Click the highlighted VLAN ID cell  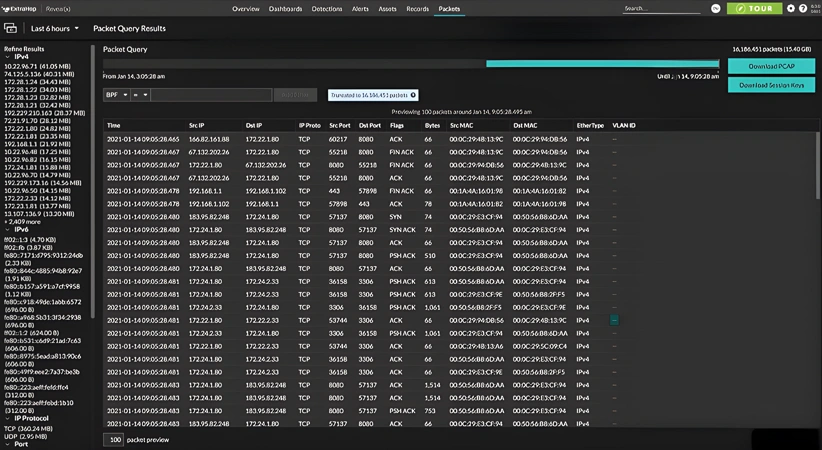614,320
